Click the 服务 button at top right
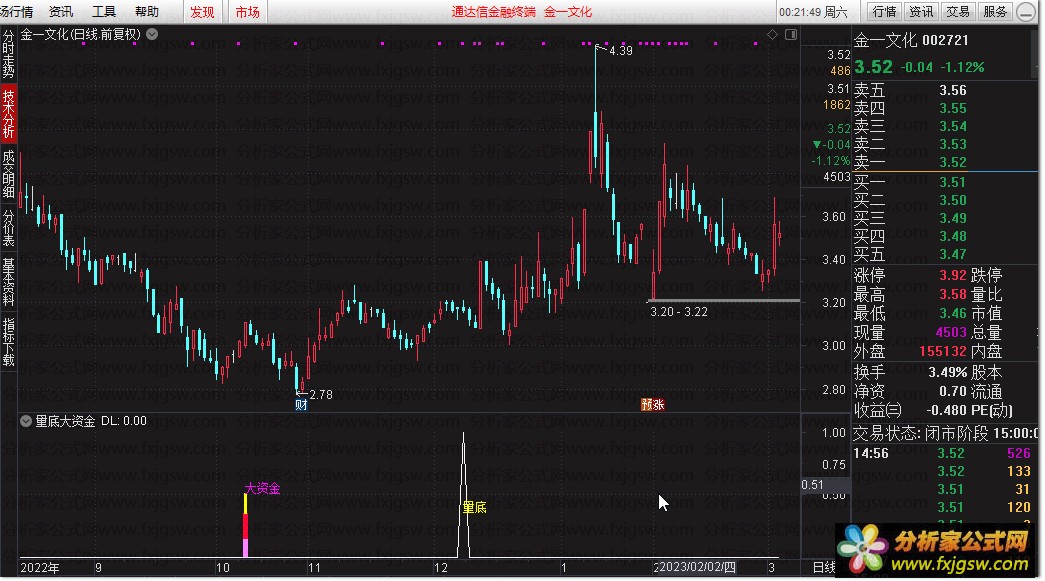The height and width of the screenshot is (581, 1045). point(995,11)
